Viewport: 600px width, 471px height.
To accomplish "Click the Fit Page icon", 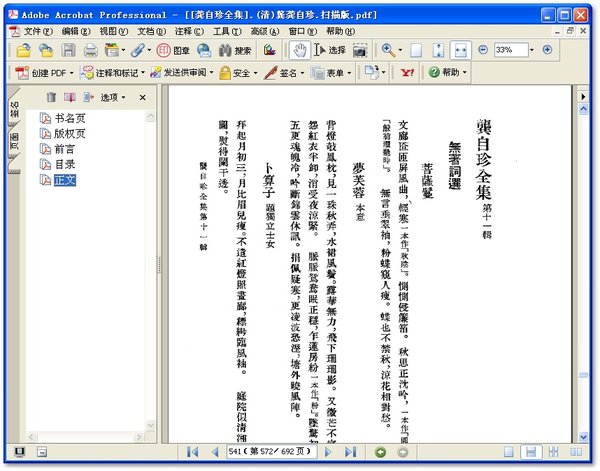I will pyautogui.click(x=439, y=50).
